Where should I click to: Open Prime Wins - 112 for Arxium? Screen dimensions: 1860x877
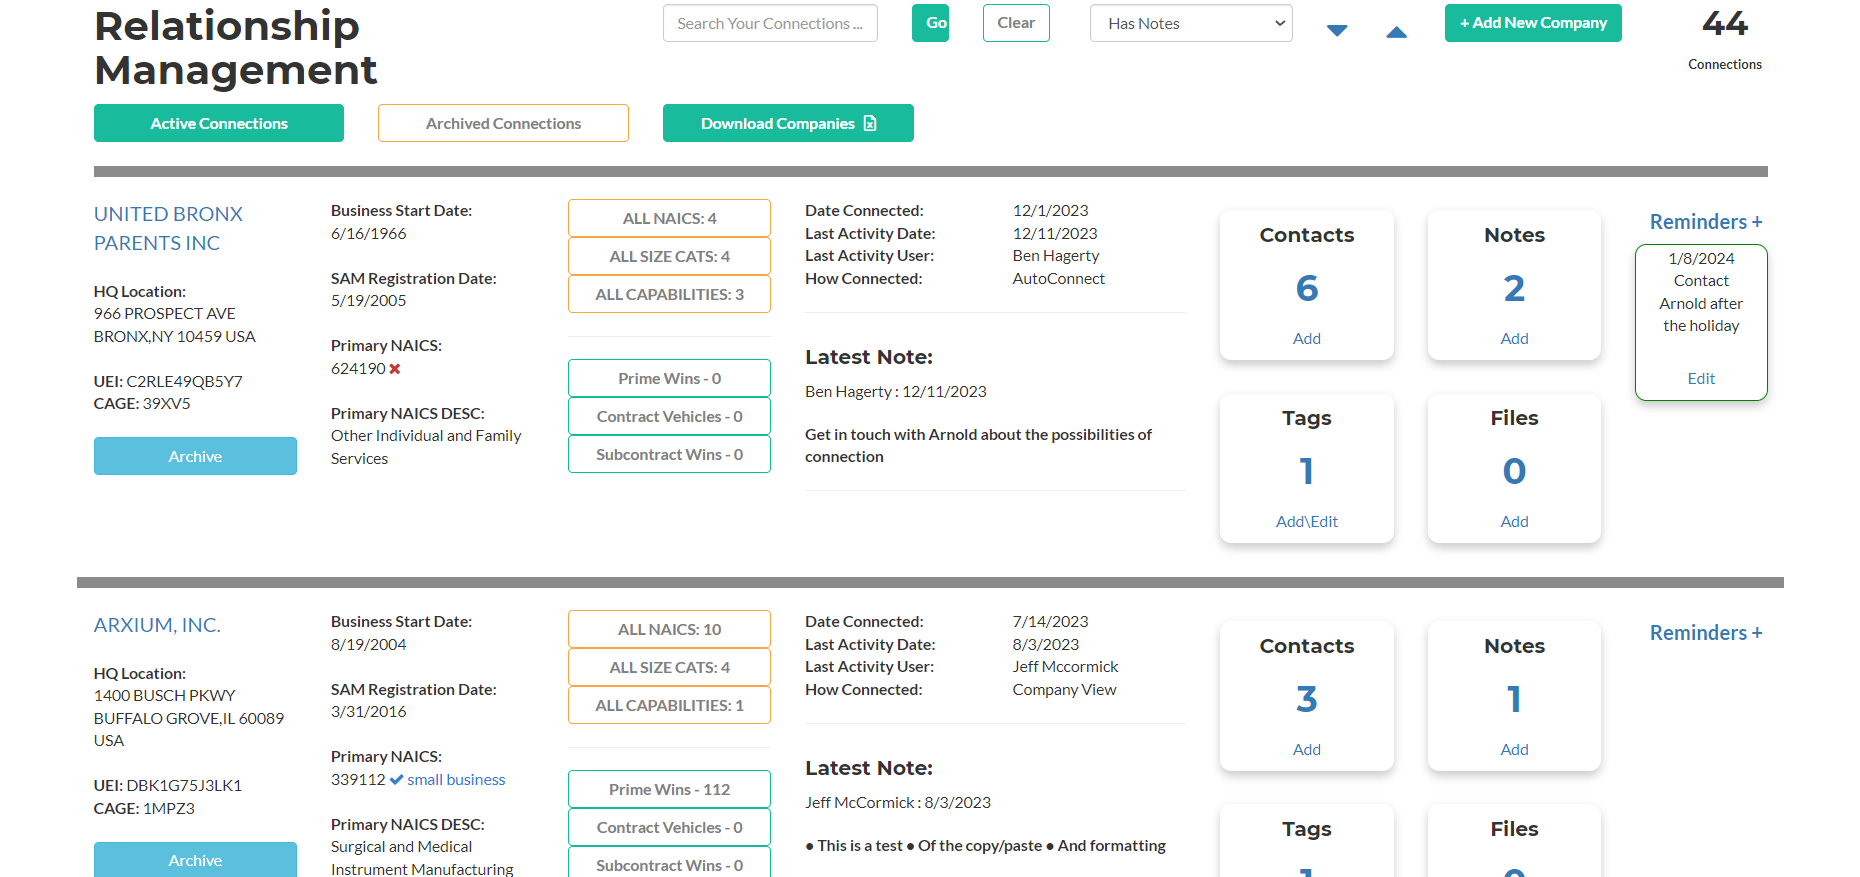click(669, 789)
